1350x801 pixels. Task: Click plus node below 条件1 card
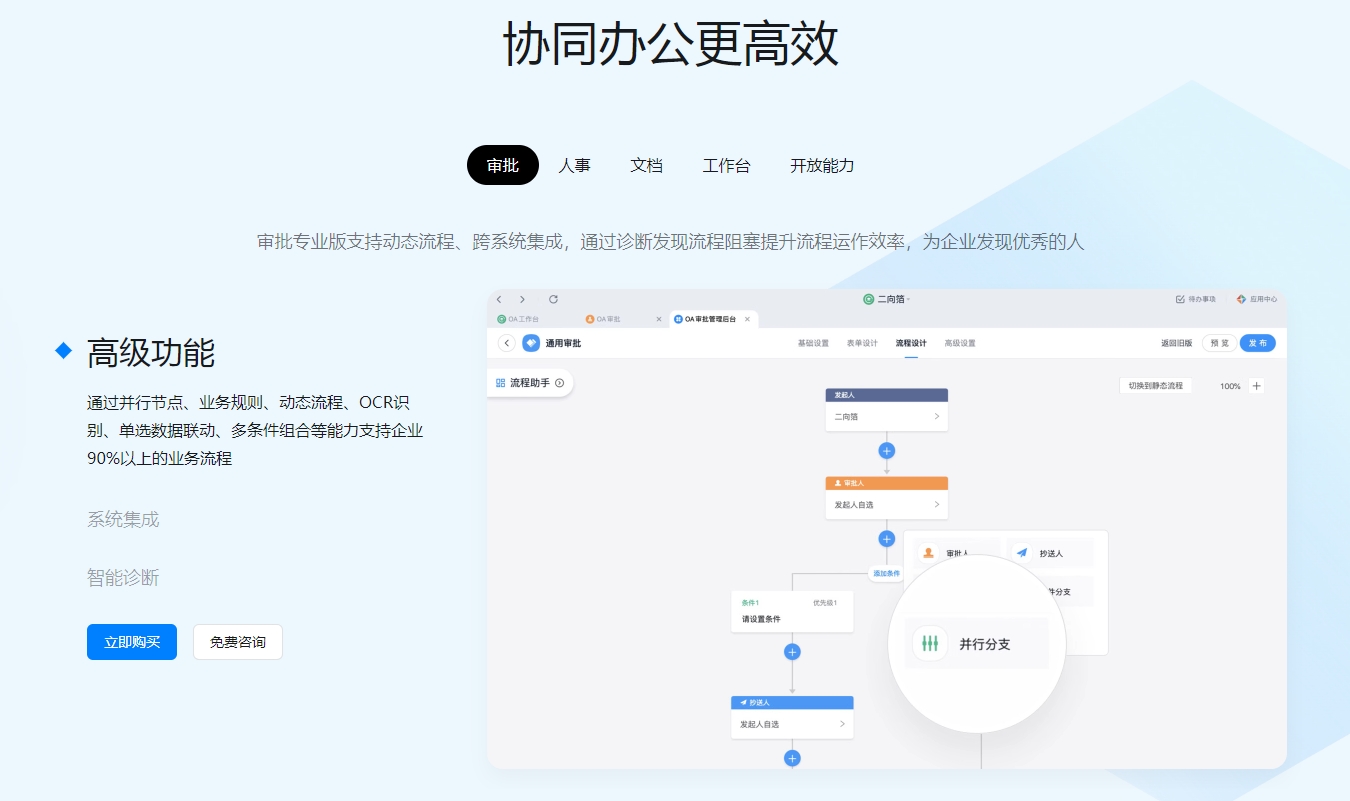pyautogui.click(x=792, y=652)
